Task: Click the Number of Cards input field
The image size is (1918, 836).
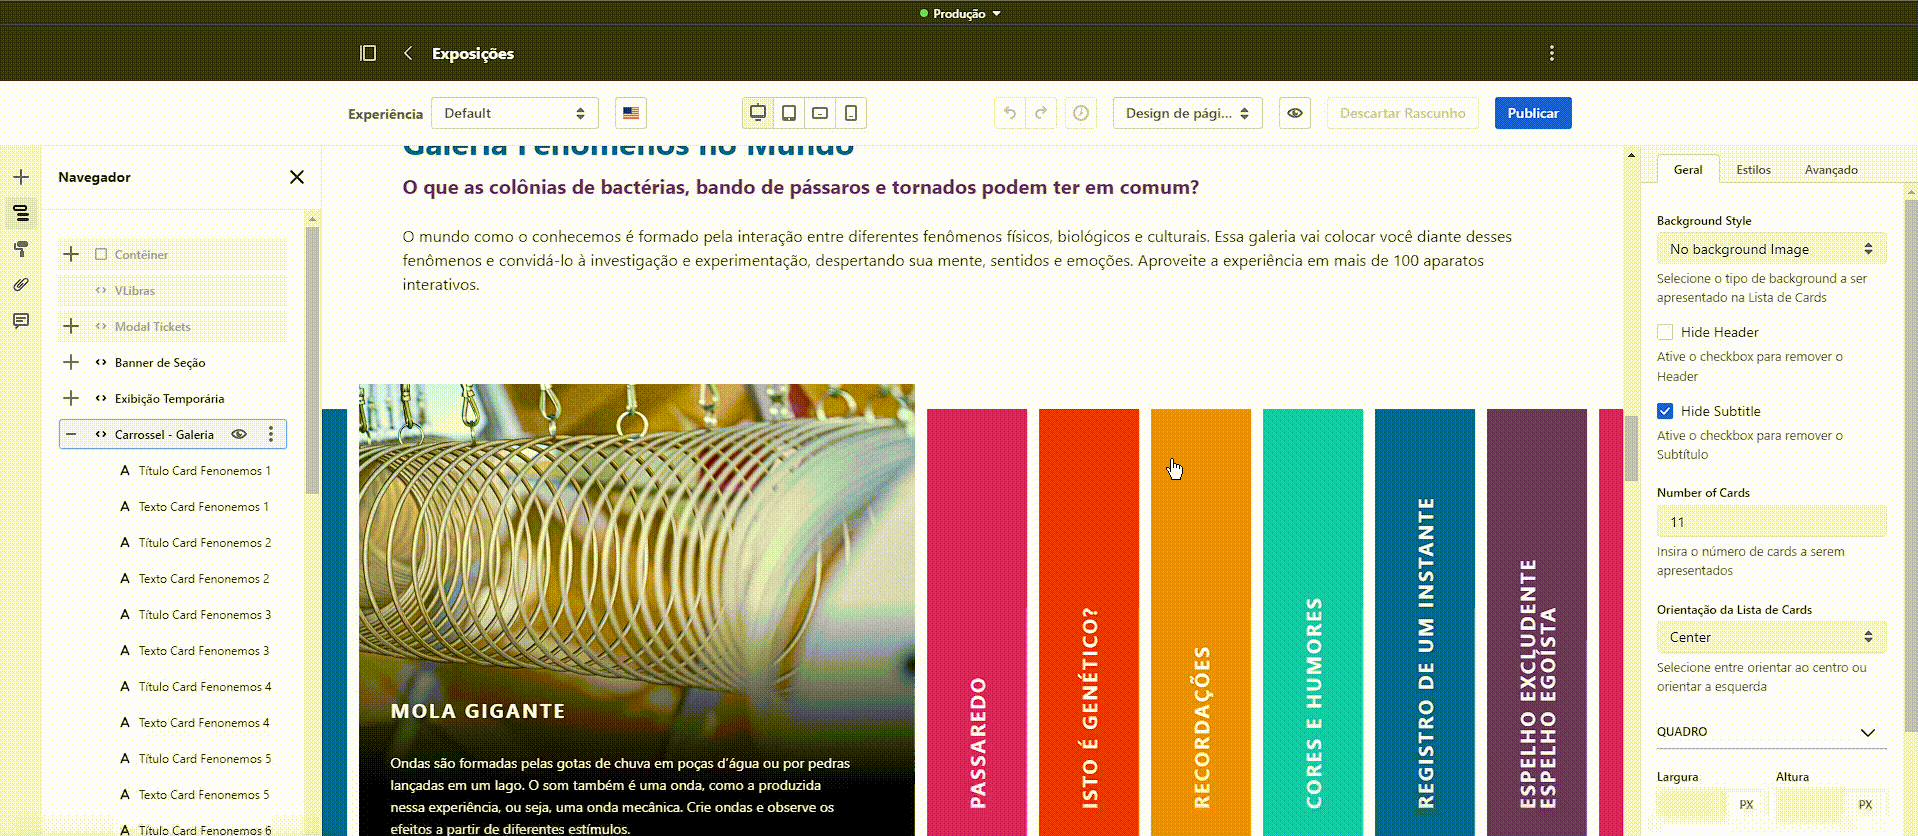Action: coord(1770,522)
